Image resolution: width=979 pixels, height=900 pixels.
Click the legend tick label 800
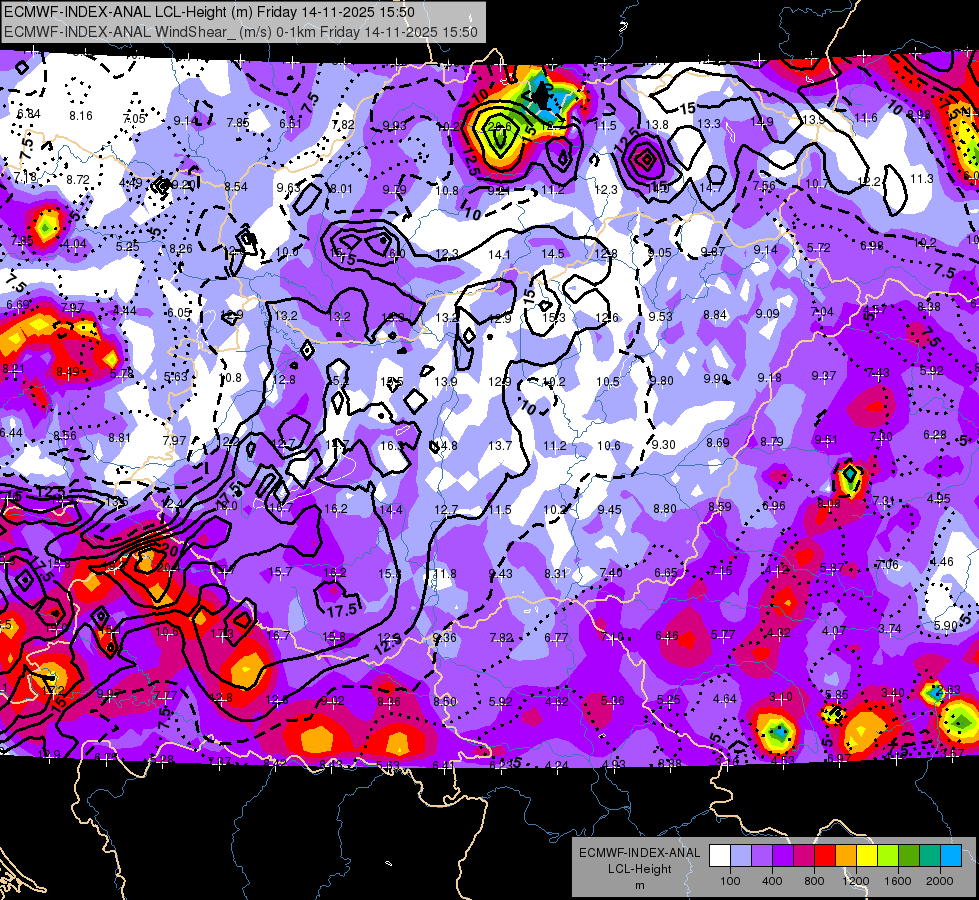coord(814,881)
